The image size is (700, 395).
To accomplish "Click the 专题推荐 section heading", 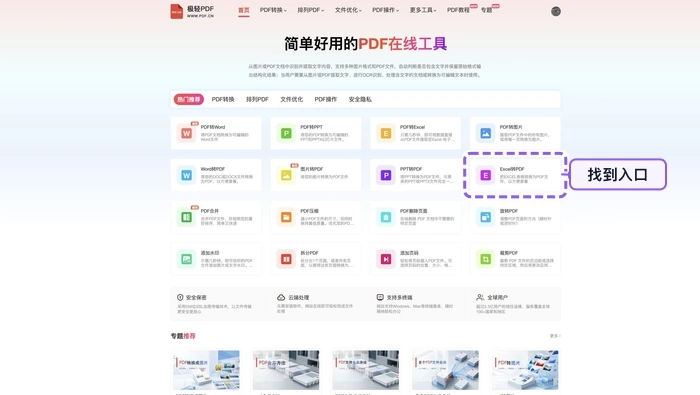I will [x=183, y=336].
